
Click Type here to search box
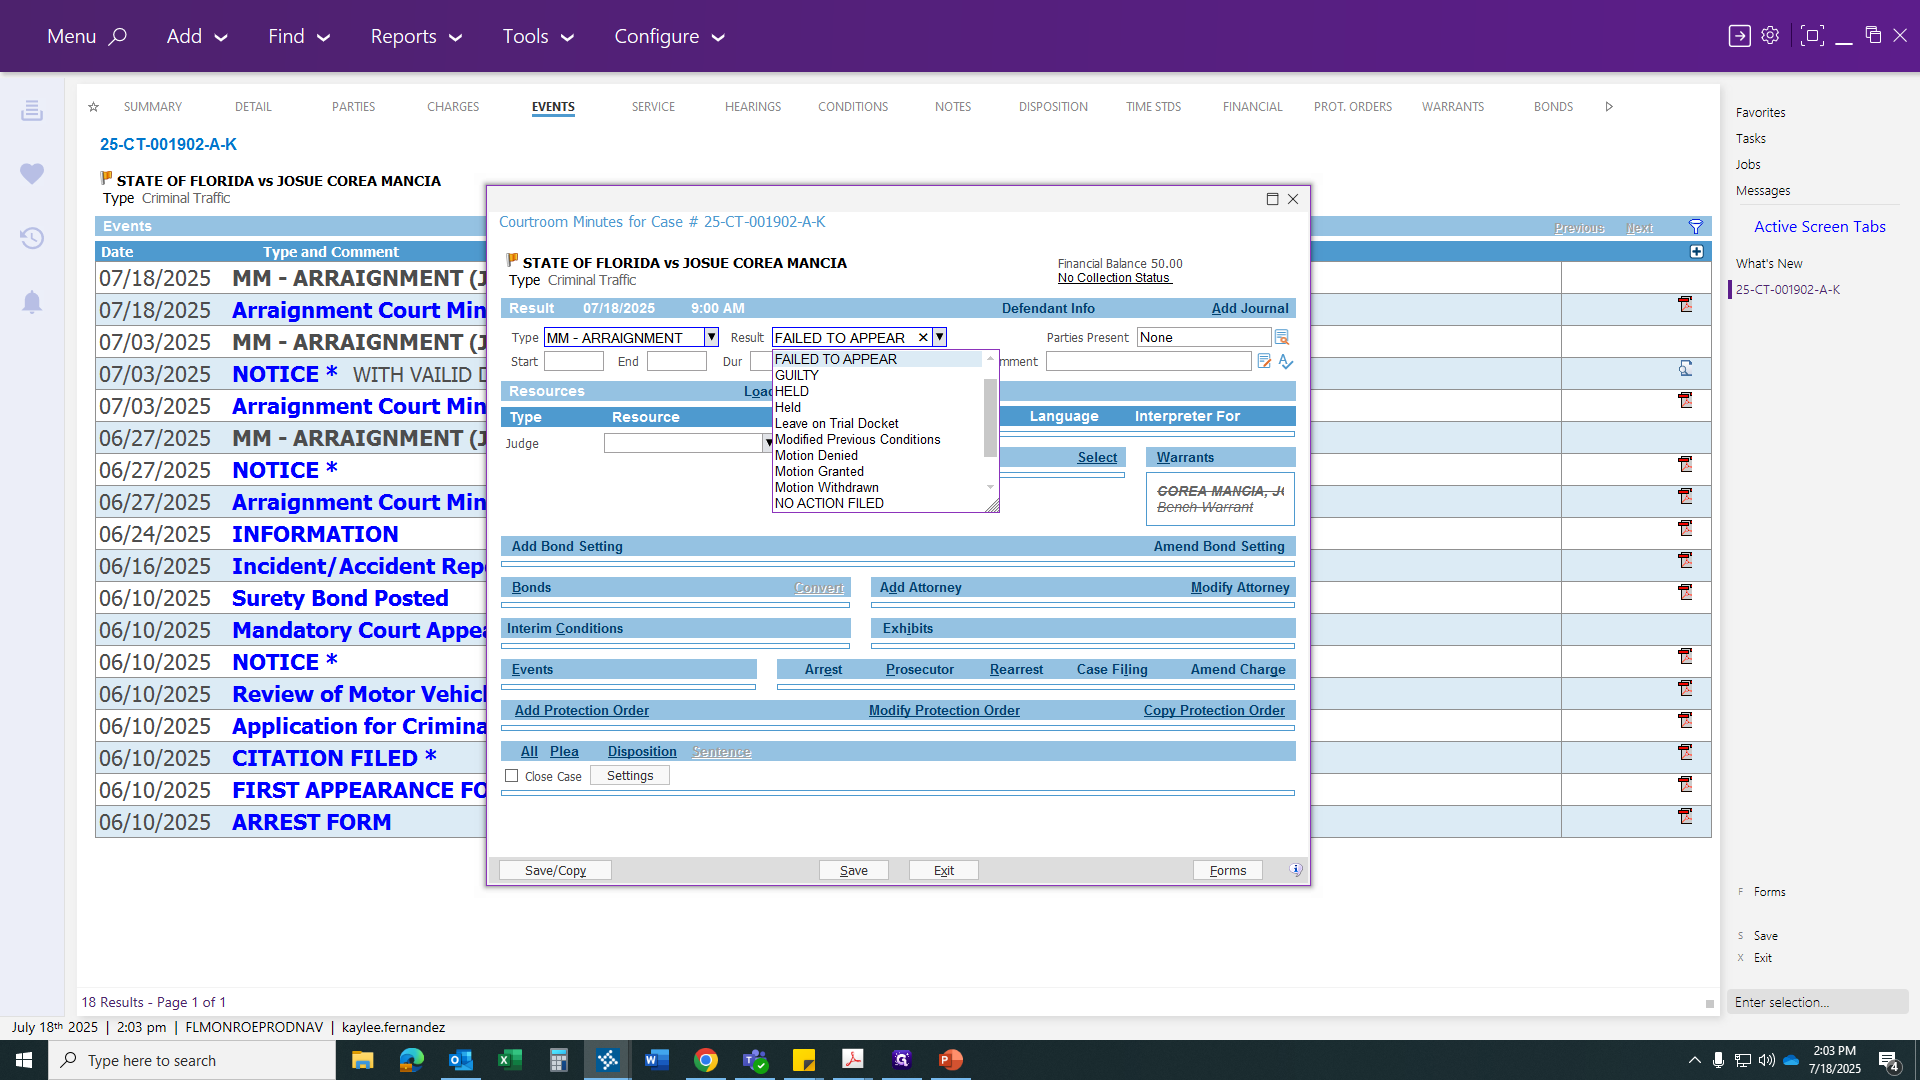(192, 1060)
